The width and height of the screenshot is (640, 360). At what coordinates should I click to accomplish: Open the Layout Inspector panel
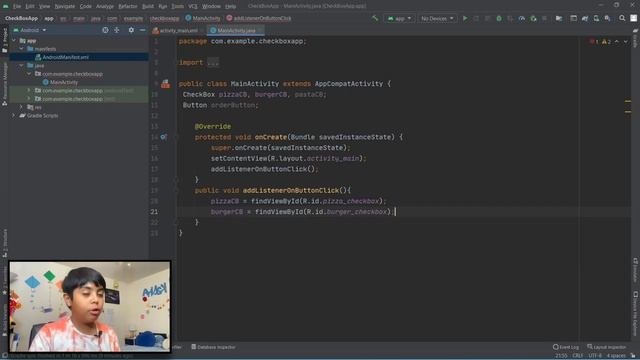click(x=607, y=347)
